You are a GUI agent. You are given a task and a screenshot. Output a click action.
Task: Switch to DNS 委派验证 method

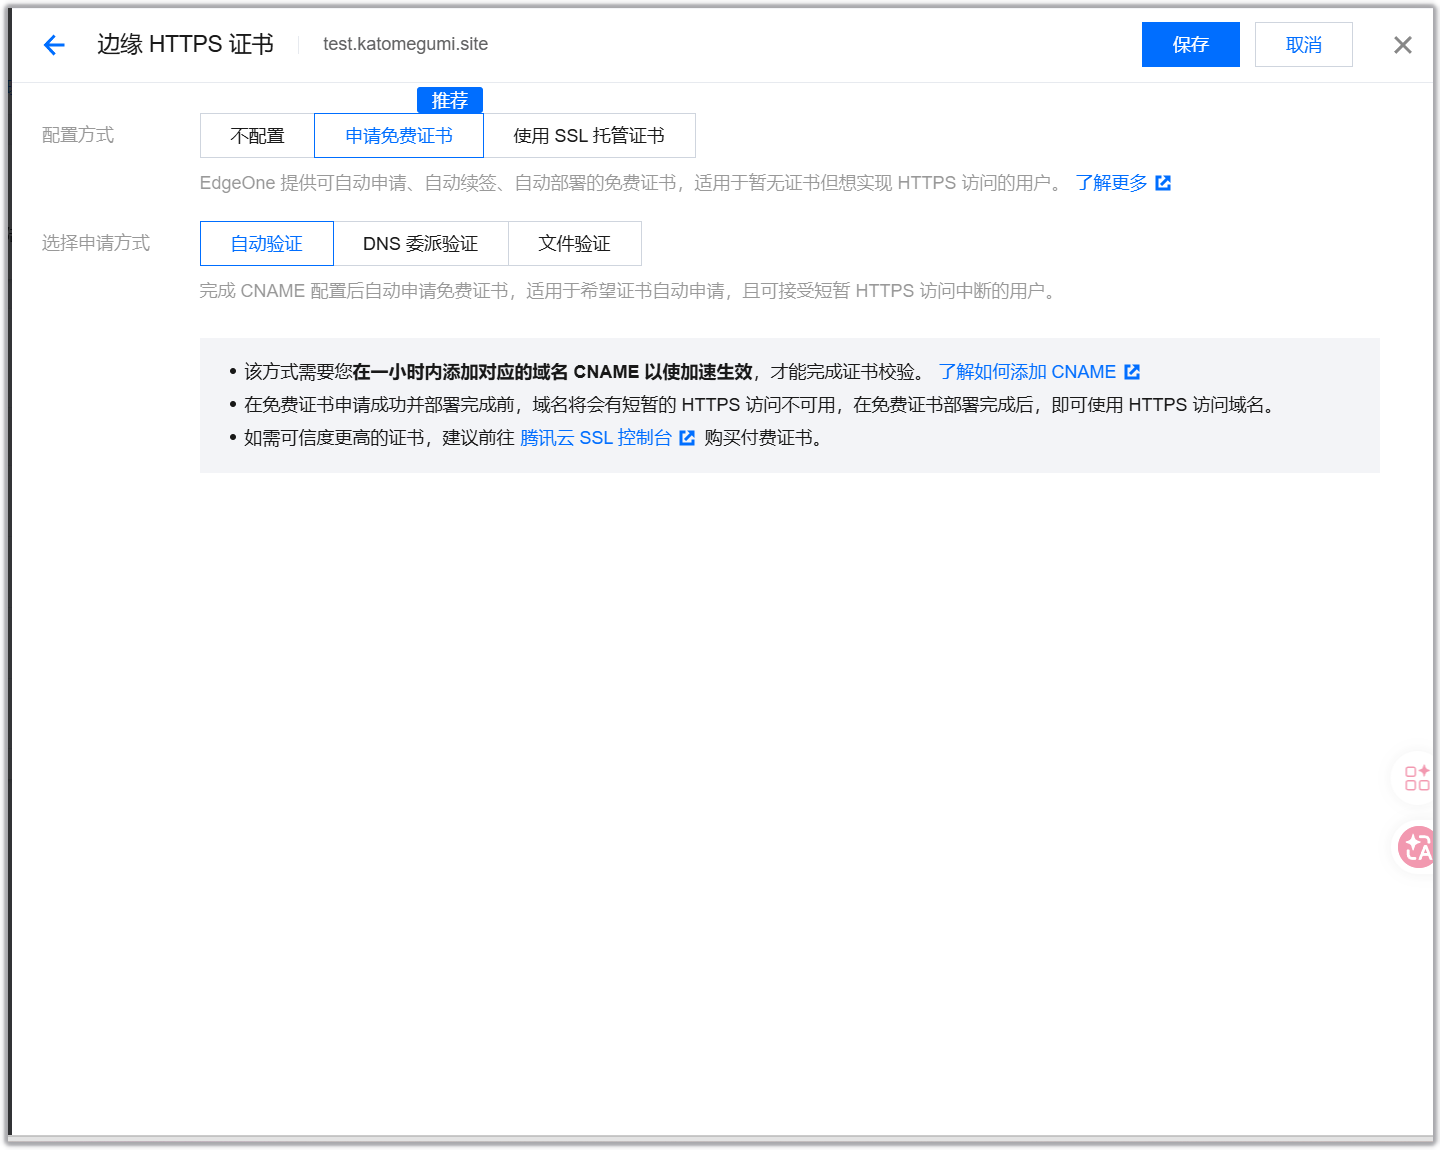click(421, 244)
